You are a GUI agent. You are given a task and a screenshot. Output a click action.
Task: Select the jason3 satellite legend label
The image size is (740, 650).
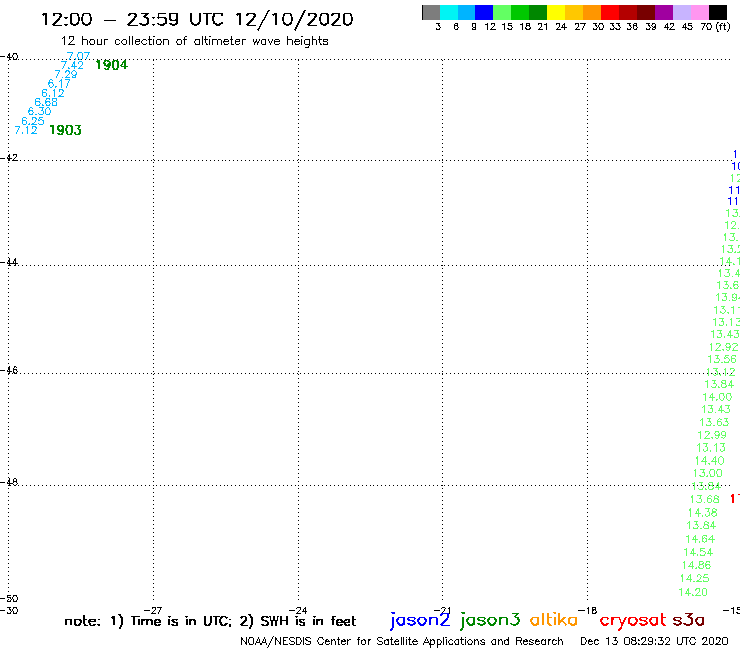click(x=490, y=620)
